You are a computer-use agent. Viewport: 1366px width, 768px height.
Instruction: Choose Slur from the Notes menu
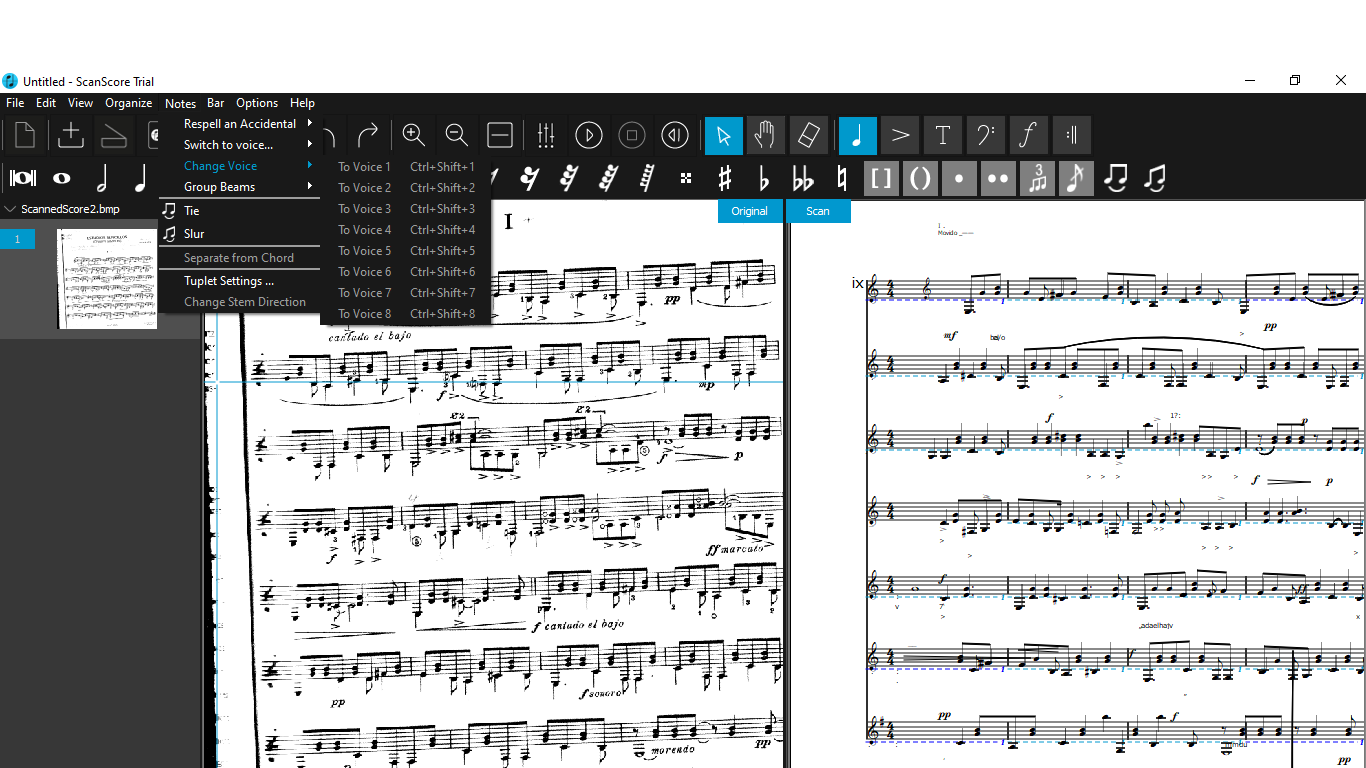240,234
